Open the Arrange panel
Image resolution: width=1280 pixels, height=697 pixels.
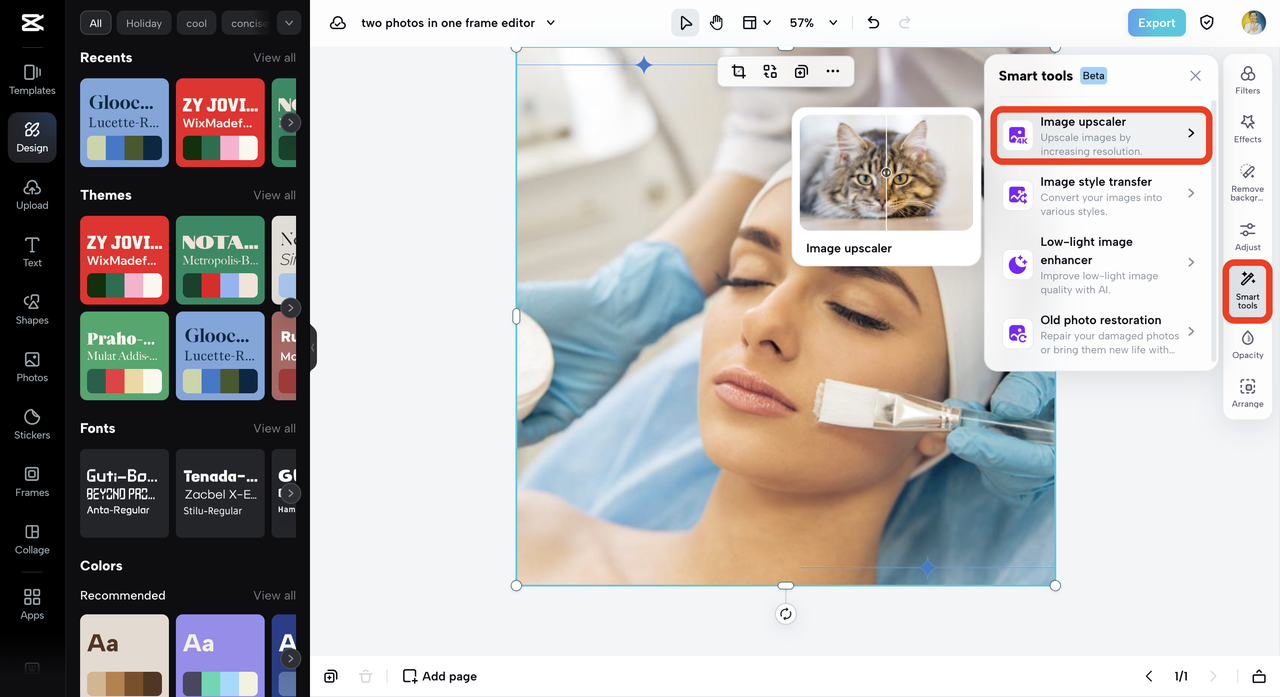(1247, 393)
